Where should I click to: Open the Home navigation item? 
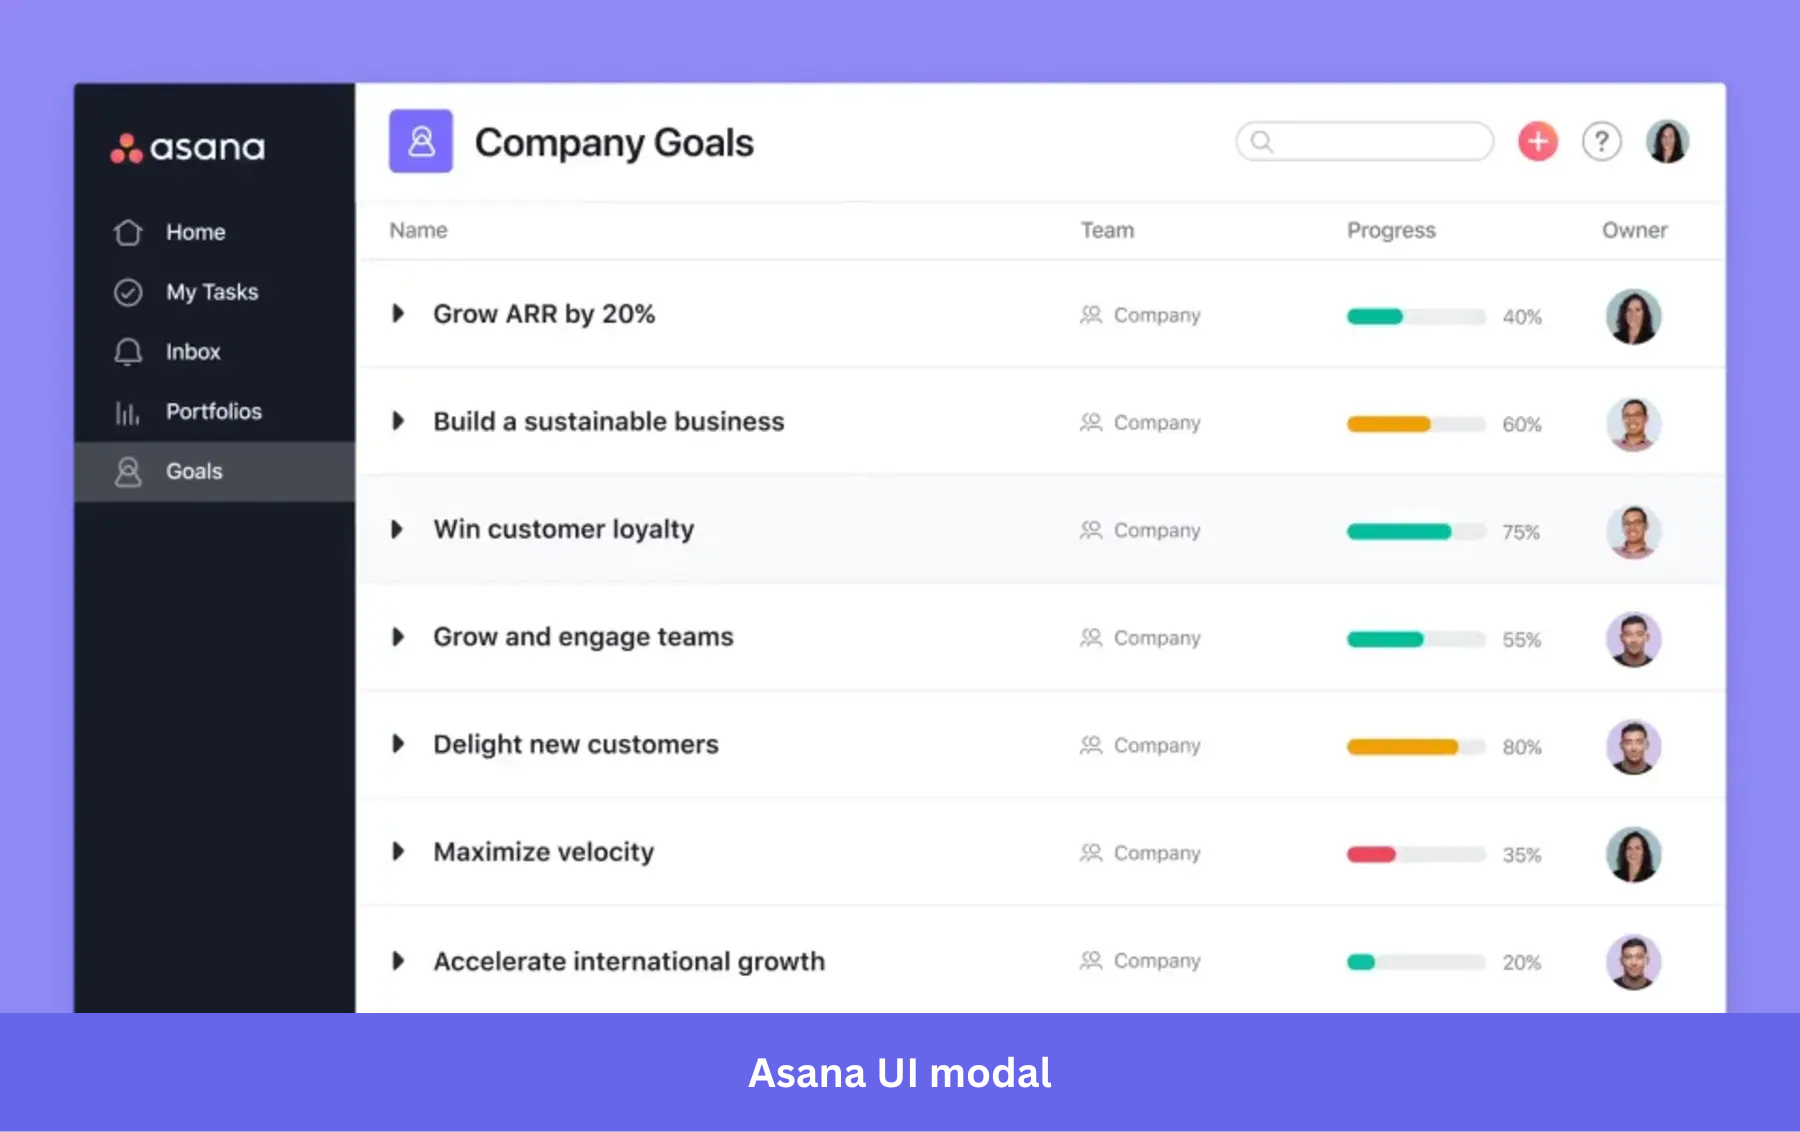[195, 231]
